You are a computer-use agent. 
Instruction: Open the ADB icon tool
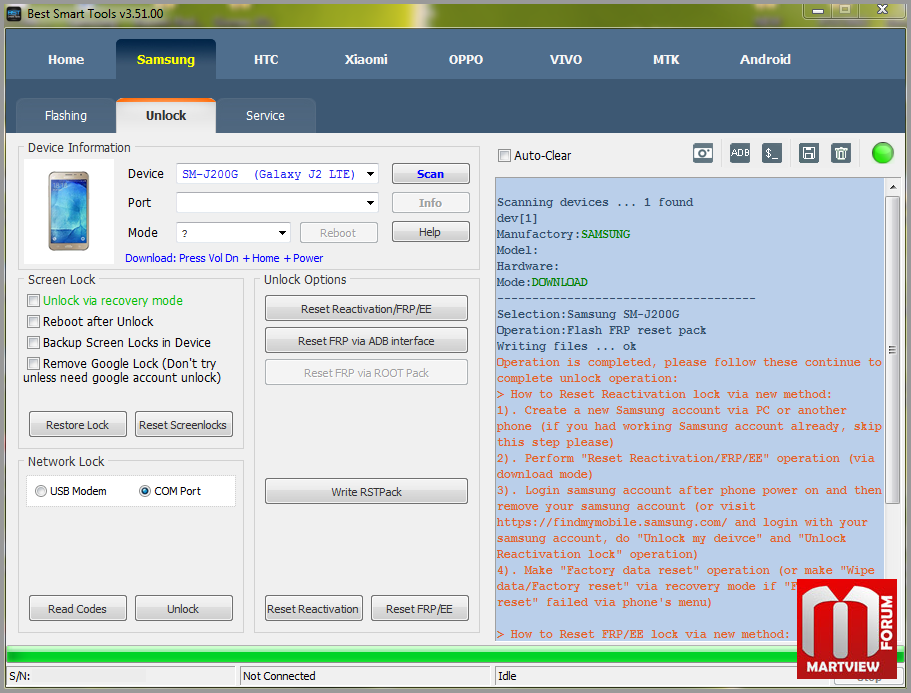point(740,153)
